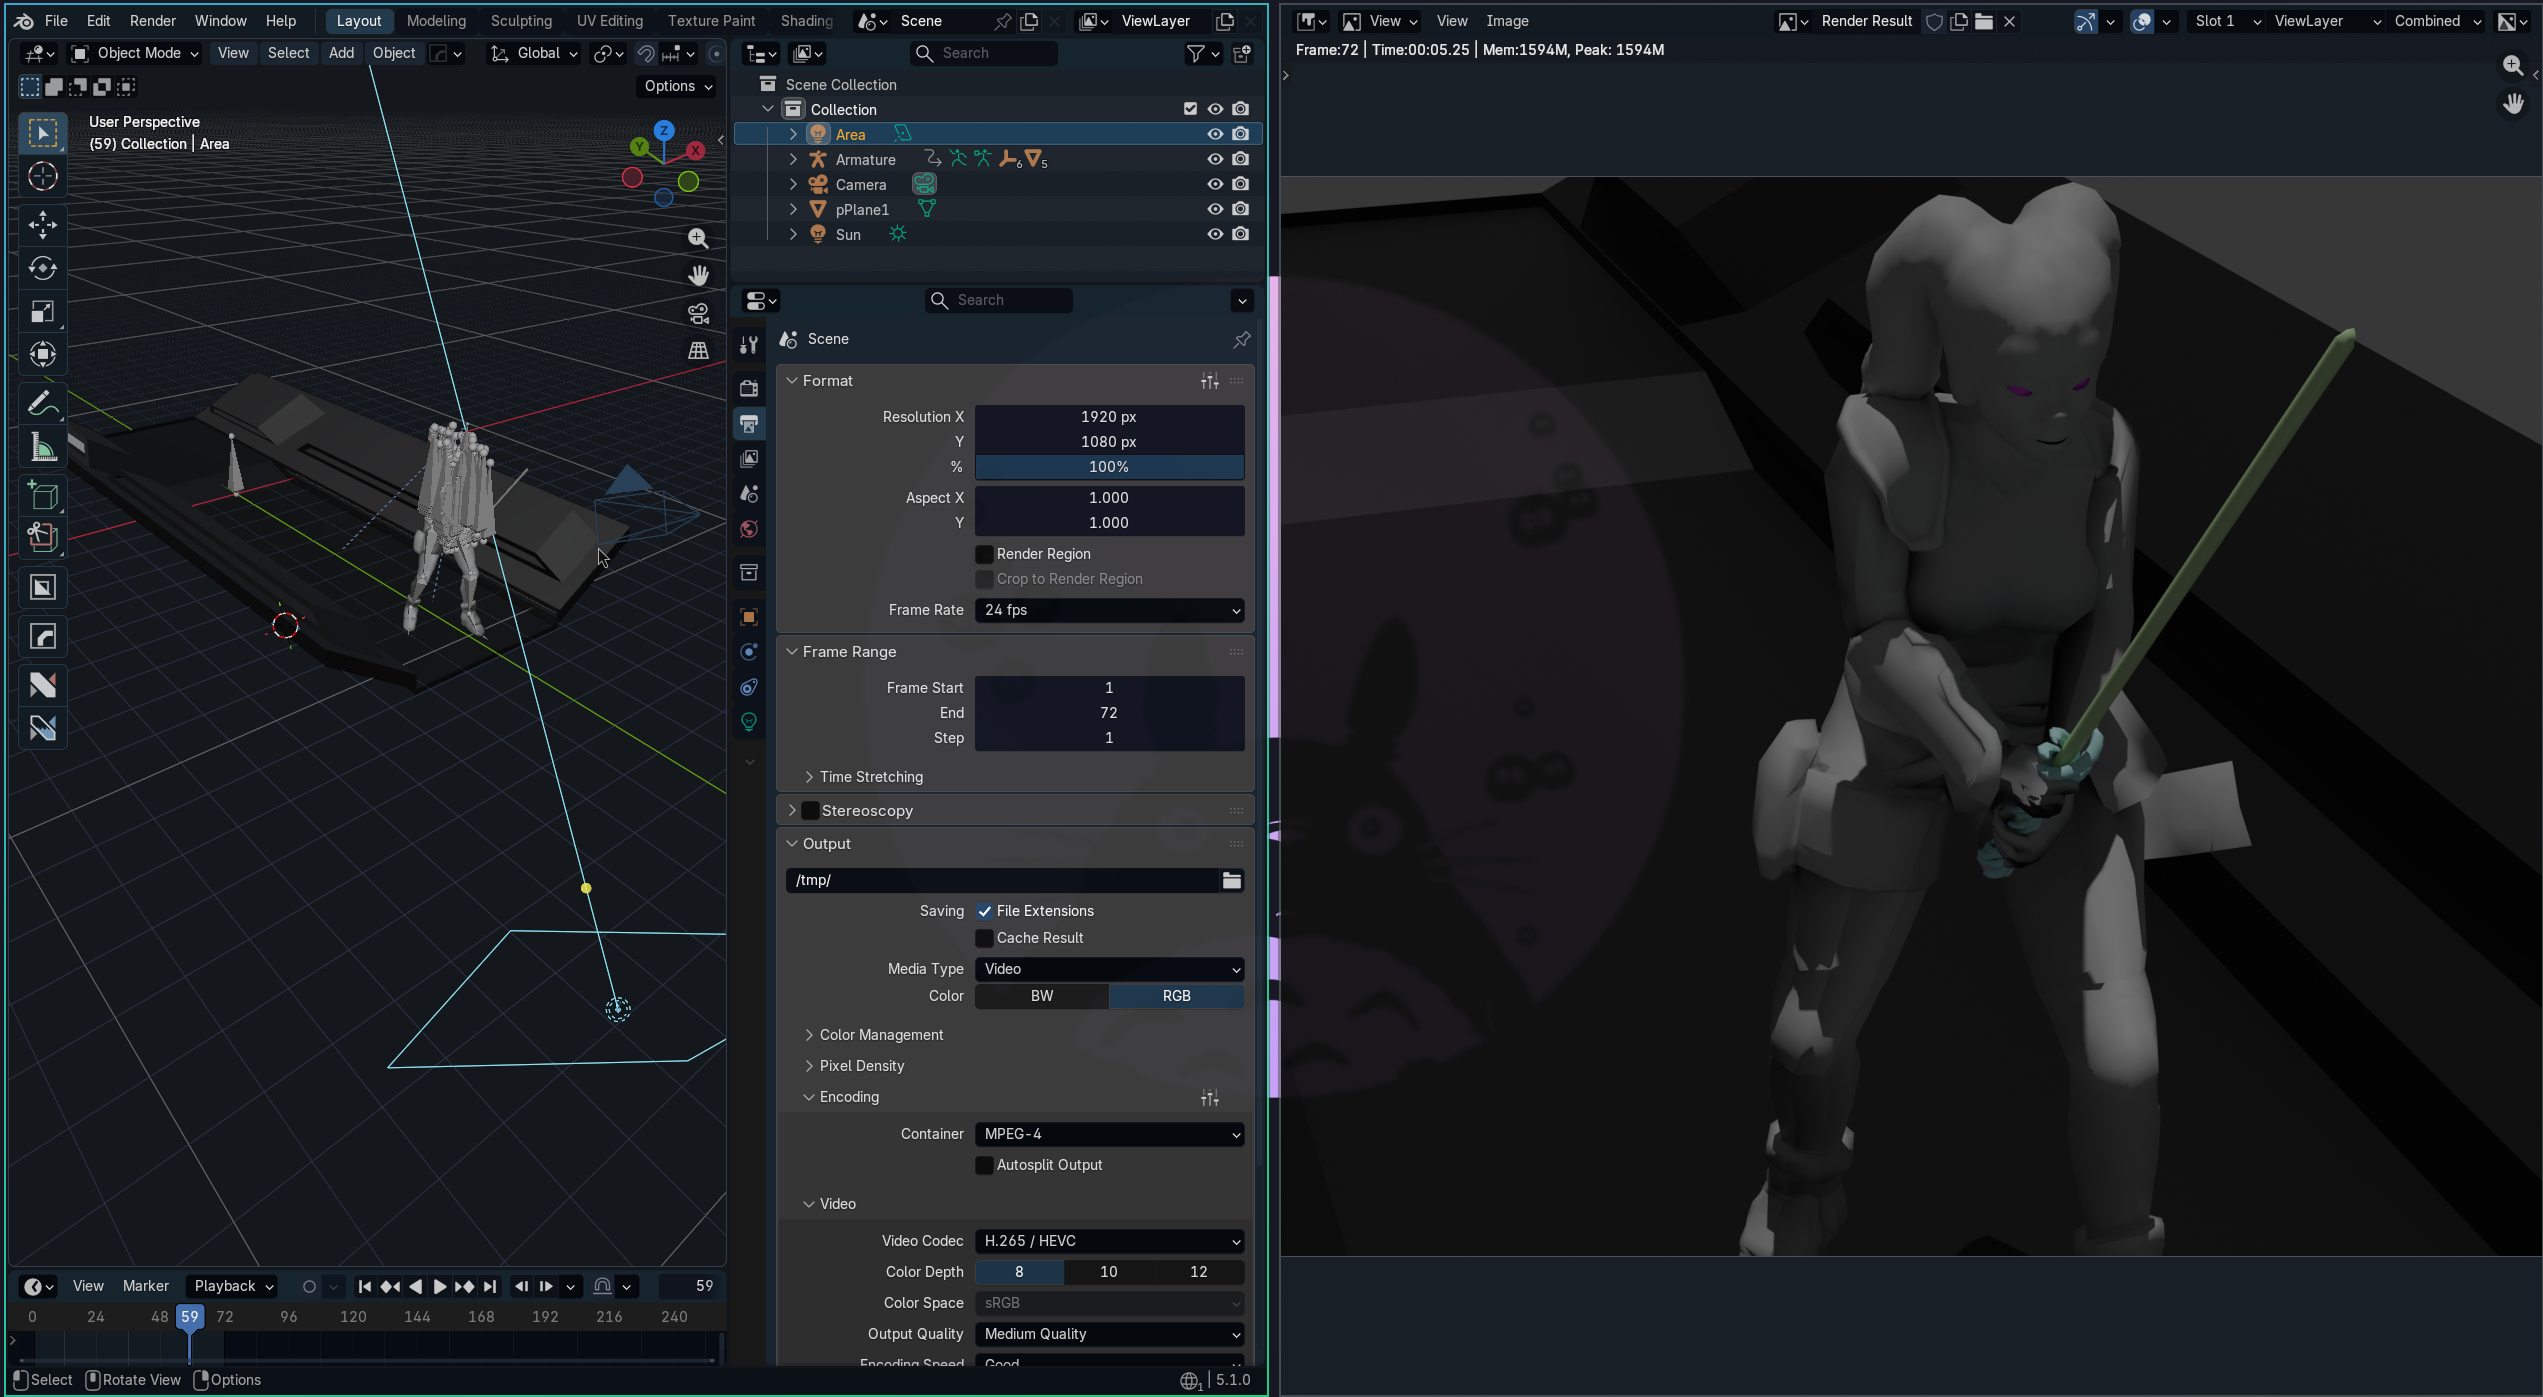Screen dimensions: 2543x1397
Task: Activate the Annotate tool
Action: 43,403
